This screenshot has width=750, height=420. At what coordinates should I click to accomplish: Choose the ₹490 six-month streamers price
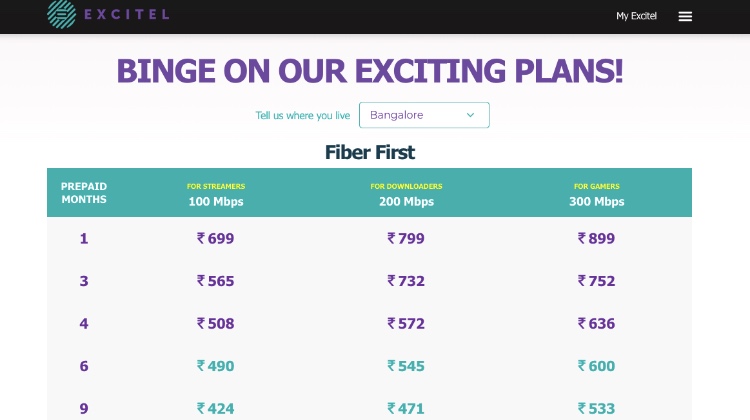tap(215, 366)
